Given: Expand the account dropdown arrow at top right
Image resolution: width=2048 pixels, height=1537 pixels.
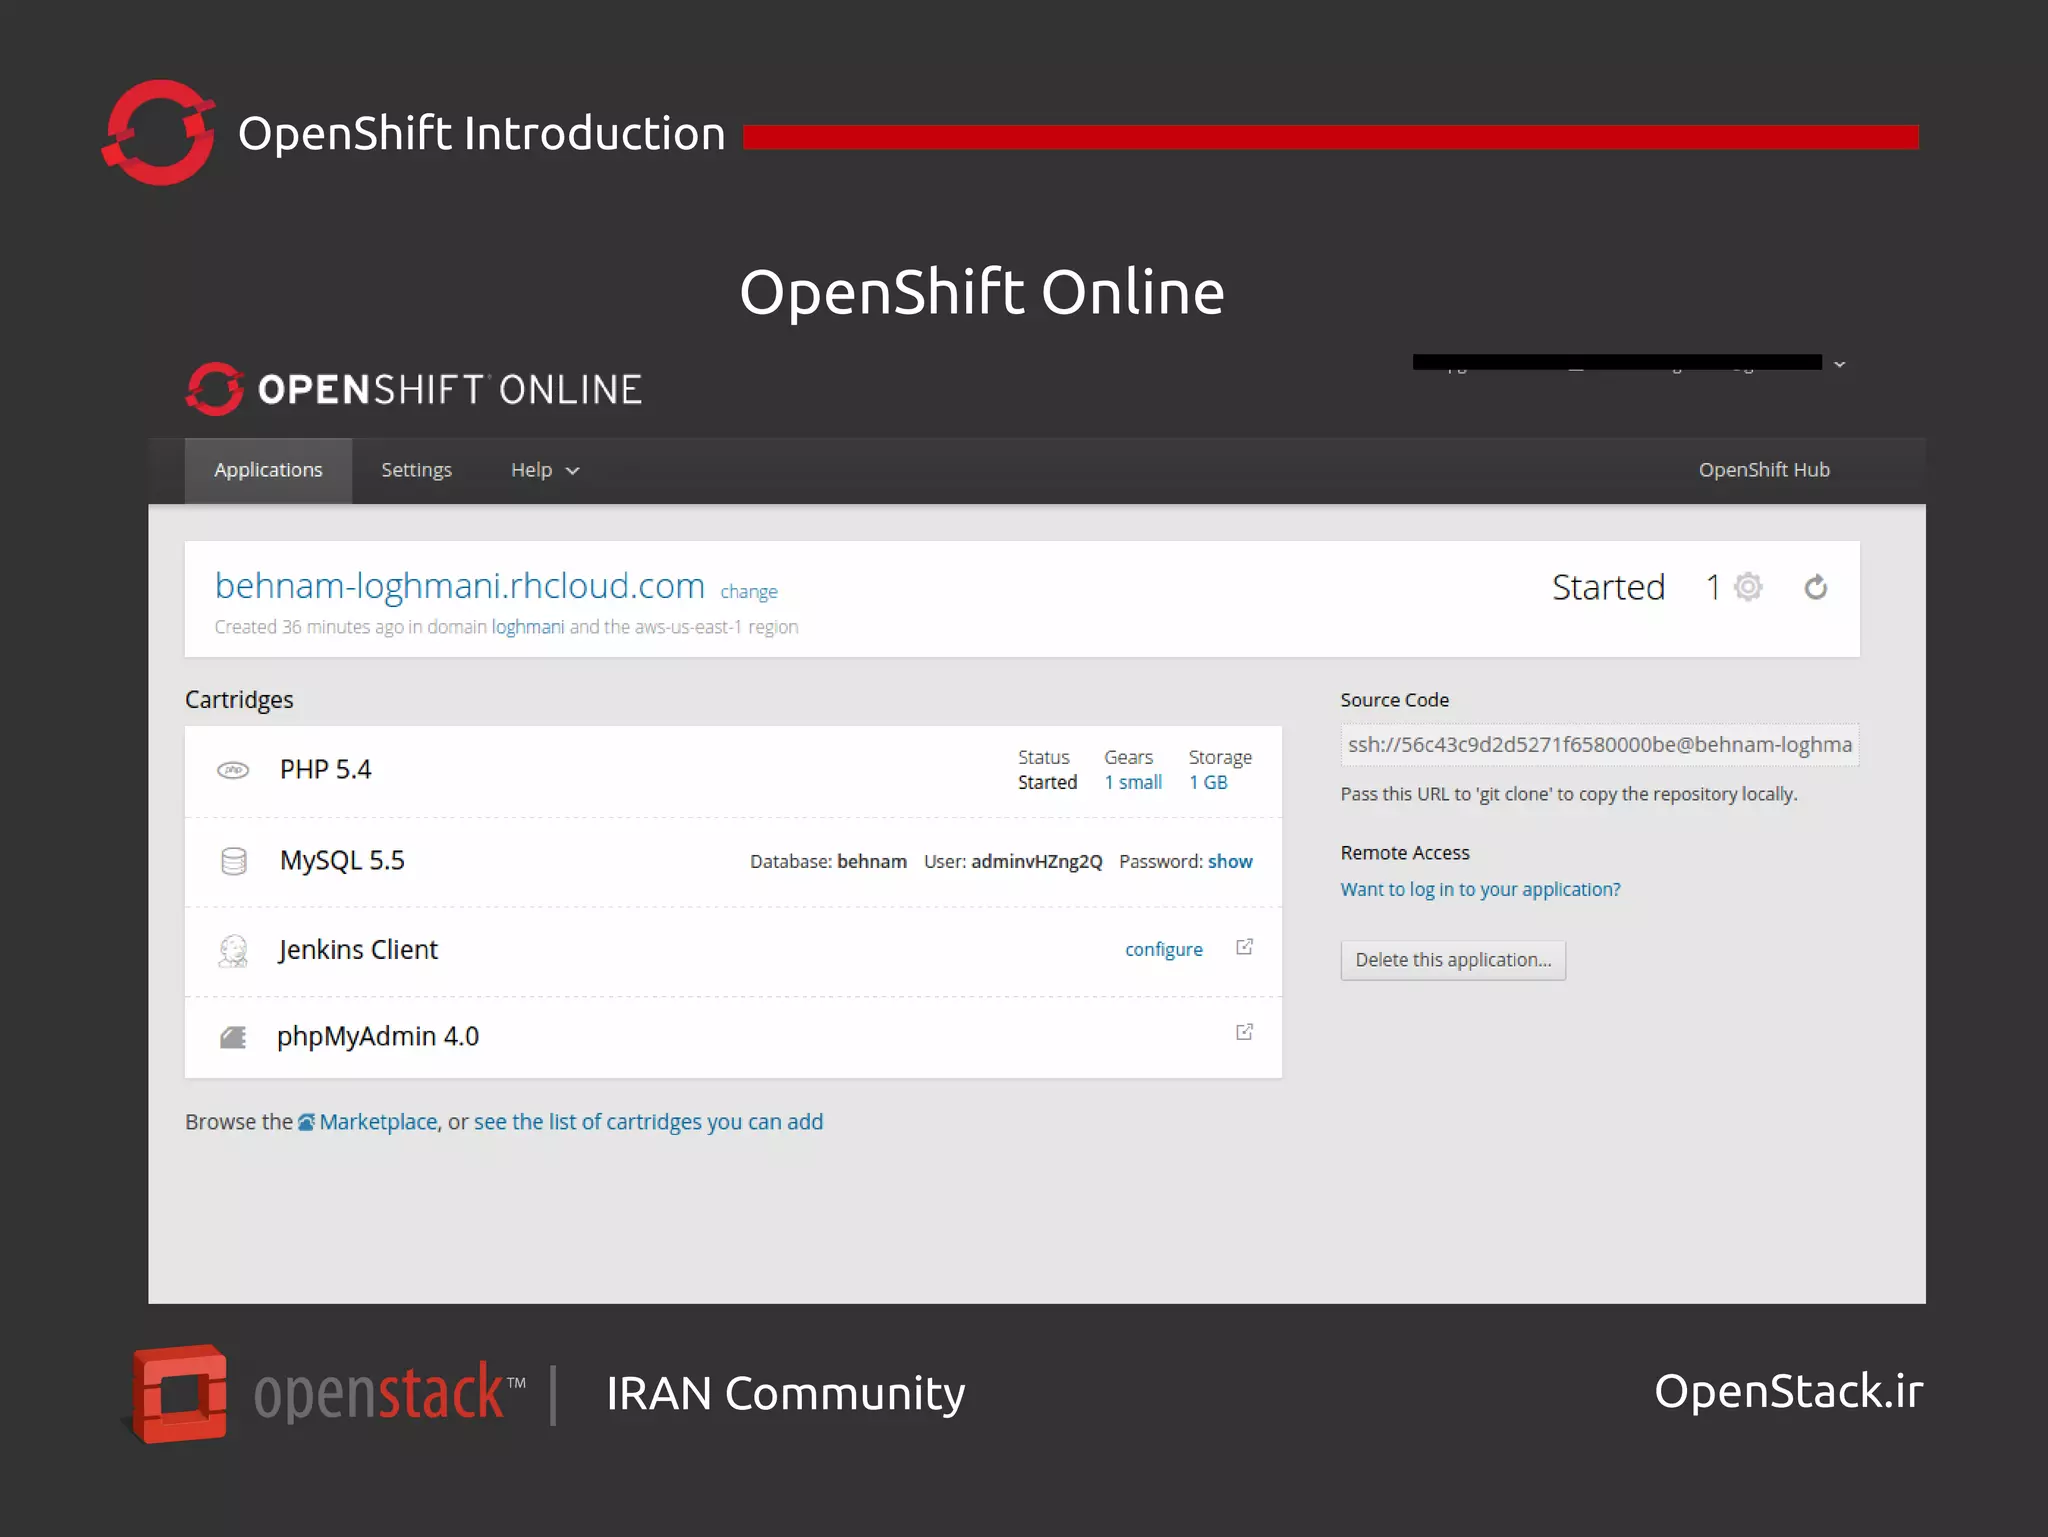Looking at the screenshot, I should click(1840, 364).
